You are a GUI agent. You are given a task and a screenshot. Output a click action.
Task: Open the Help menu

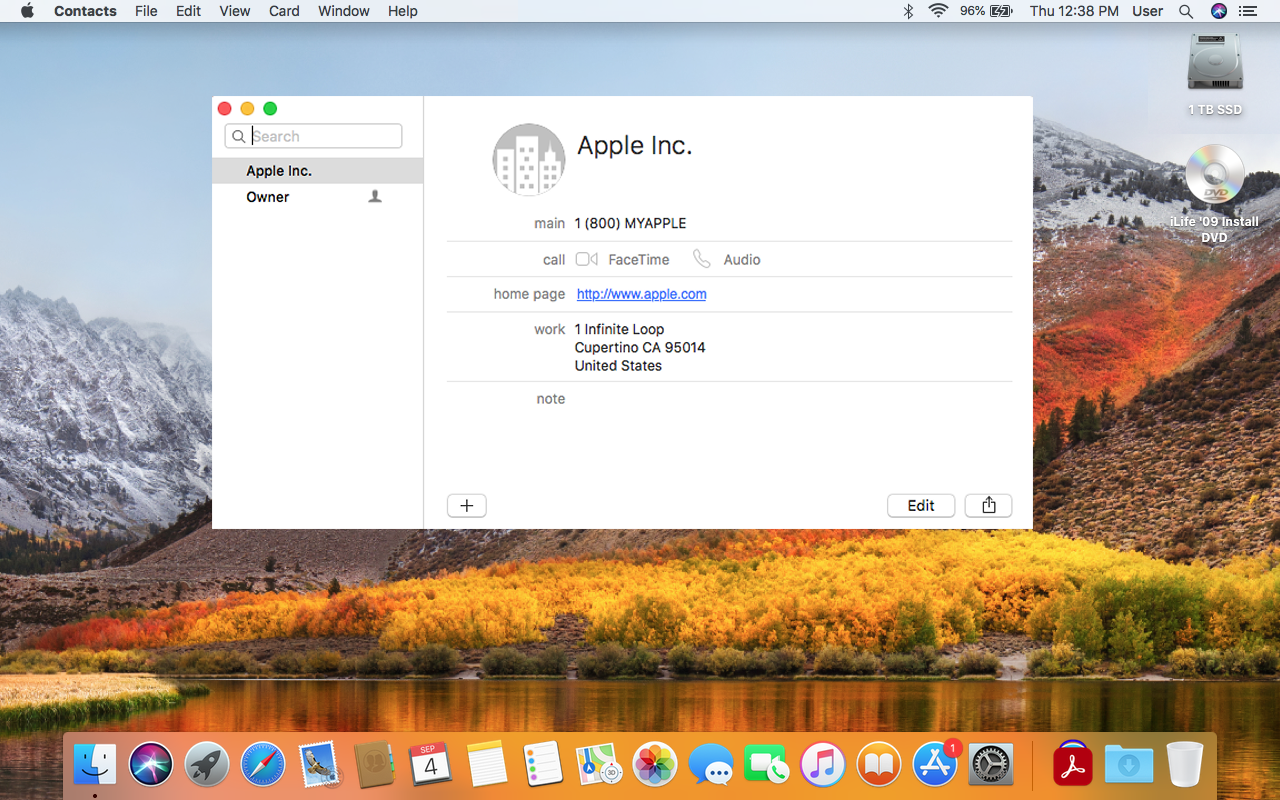click(x=403, y=11)
